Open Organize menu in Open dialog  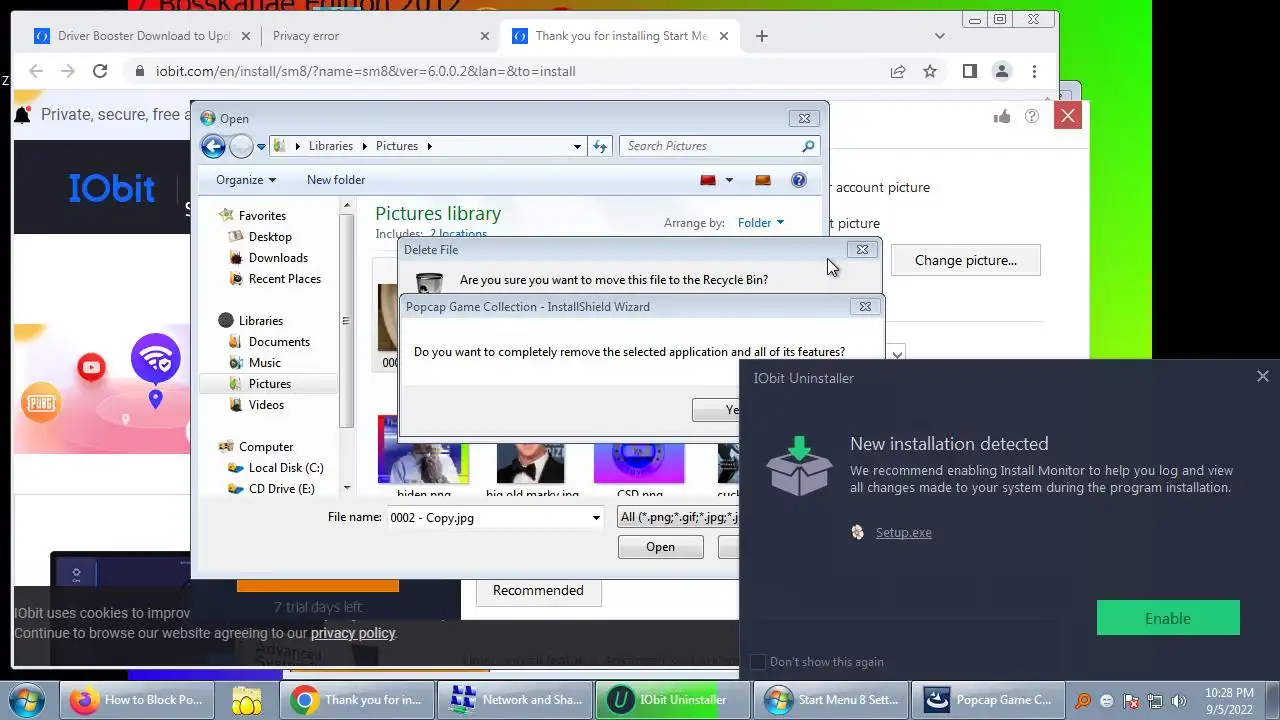(x=246, y=180)
